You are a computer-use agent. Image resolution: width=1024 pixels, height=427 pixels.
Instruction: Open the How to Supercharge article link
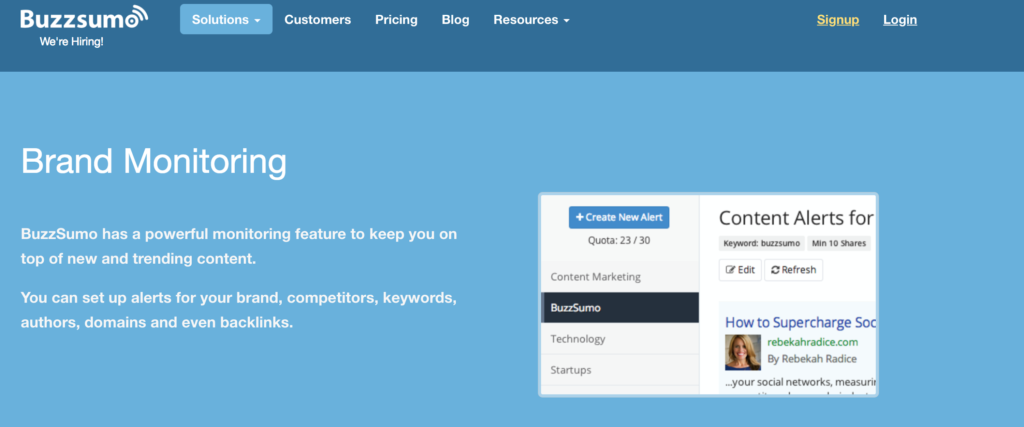(800, 323)
